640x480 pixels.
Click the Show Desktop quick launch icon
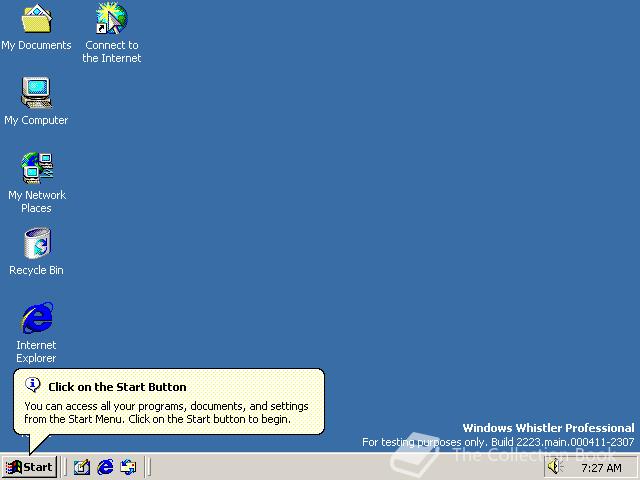82,467
